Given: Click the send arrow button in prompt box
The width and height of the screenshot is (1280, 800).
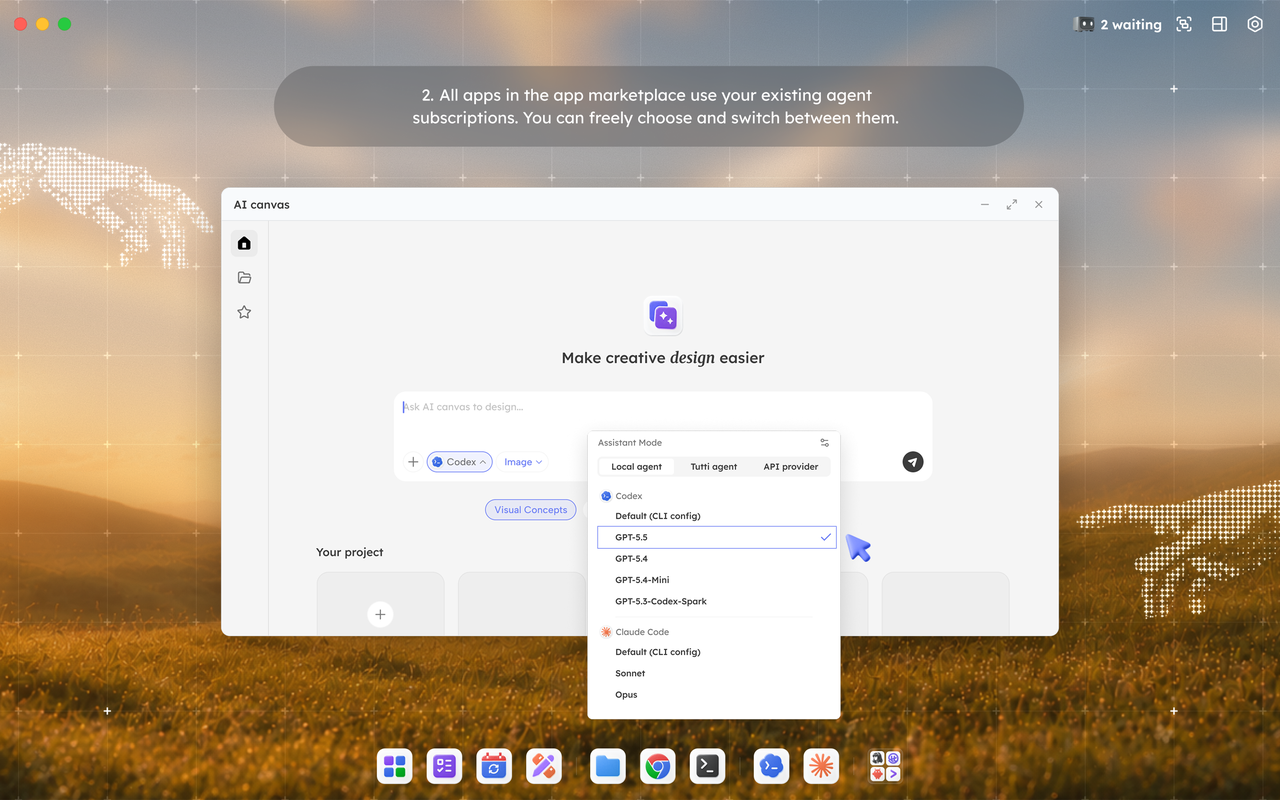Looking at the screenshot, I should click(913, 461).
